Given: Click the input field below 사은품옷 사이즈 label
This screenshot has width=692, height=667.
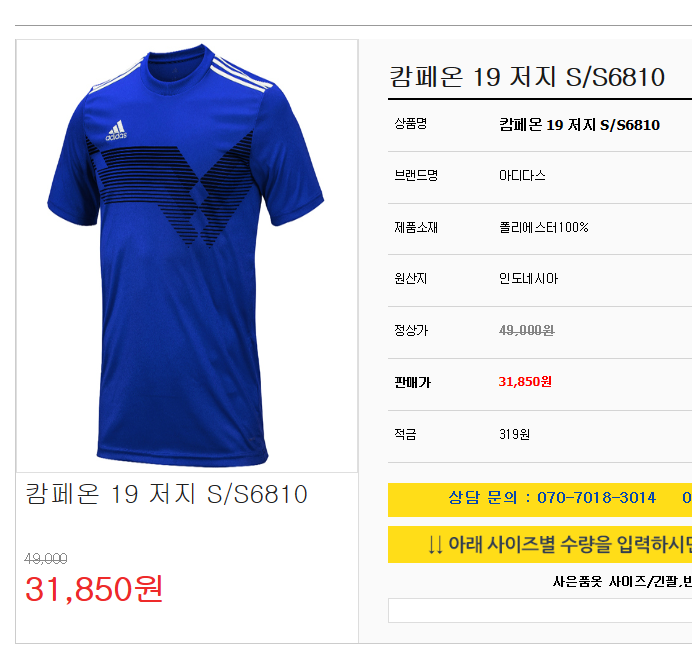Looking at the screenshot, I should tap(540, 610).
